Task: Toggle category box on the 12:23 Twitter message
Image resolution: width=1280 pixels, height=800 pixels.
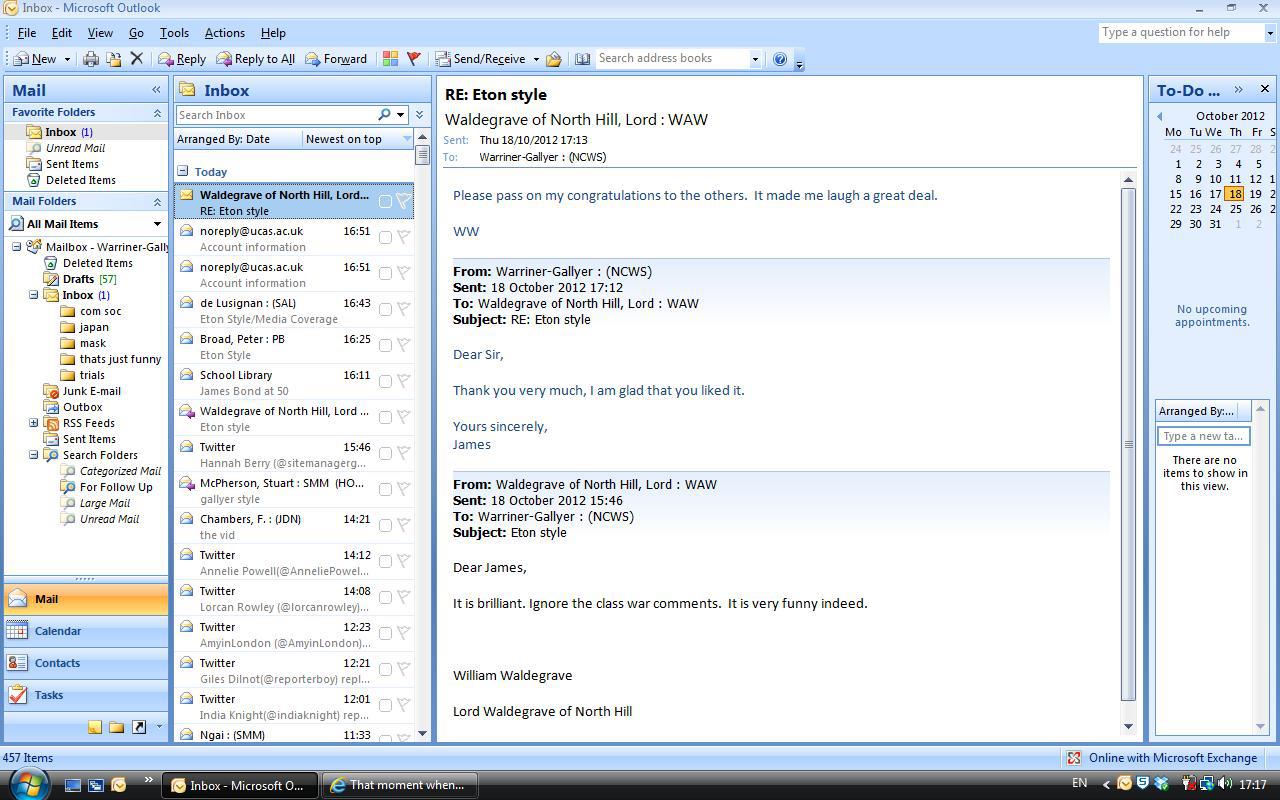Action: point(385,634)
